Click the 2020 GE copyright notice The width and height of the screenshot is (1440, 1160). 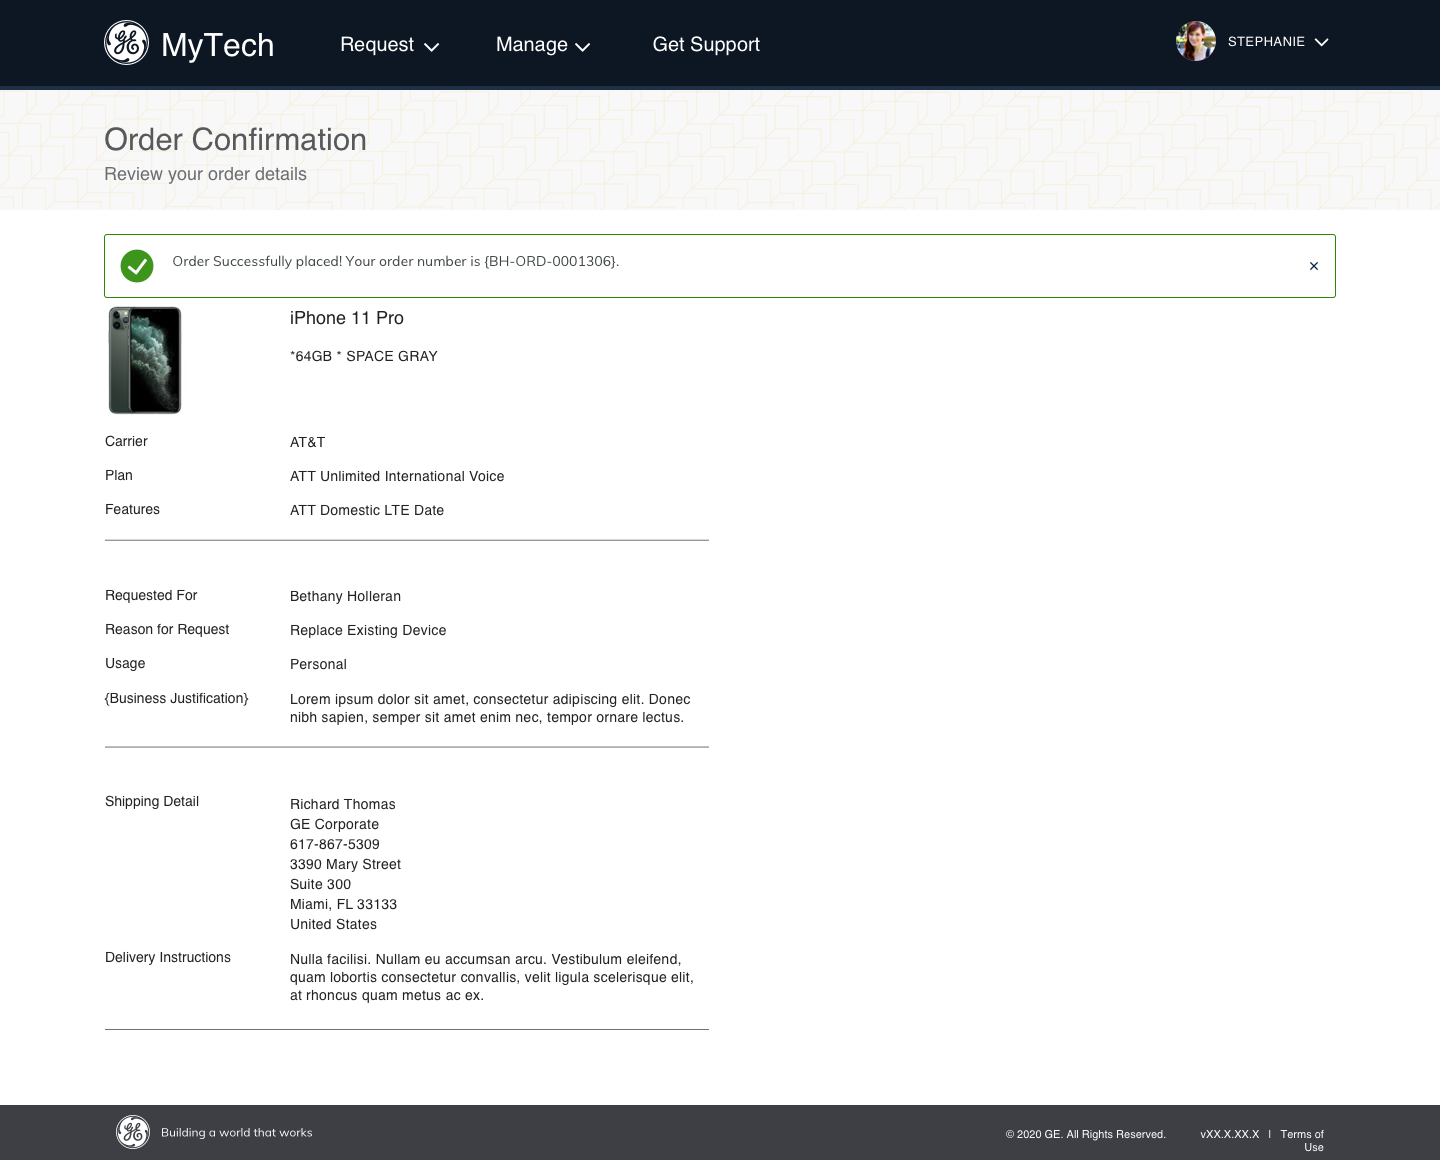[1086, 1134]
